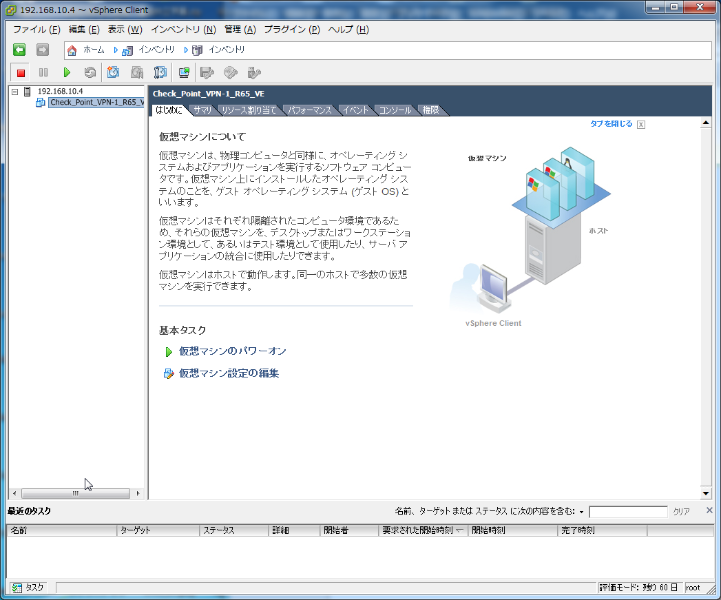Click the タスク status bar button
Screen dimensions: 721x600
click(28, 588)
